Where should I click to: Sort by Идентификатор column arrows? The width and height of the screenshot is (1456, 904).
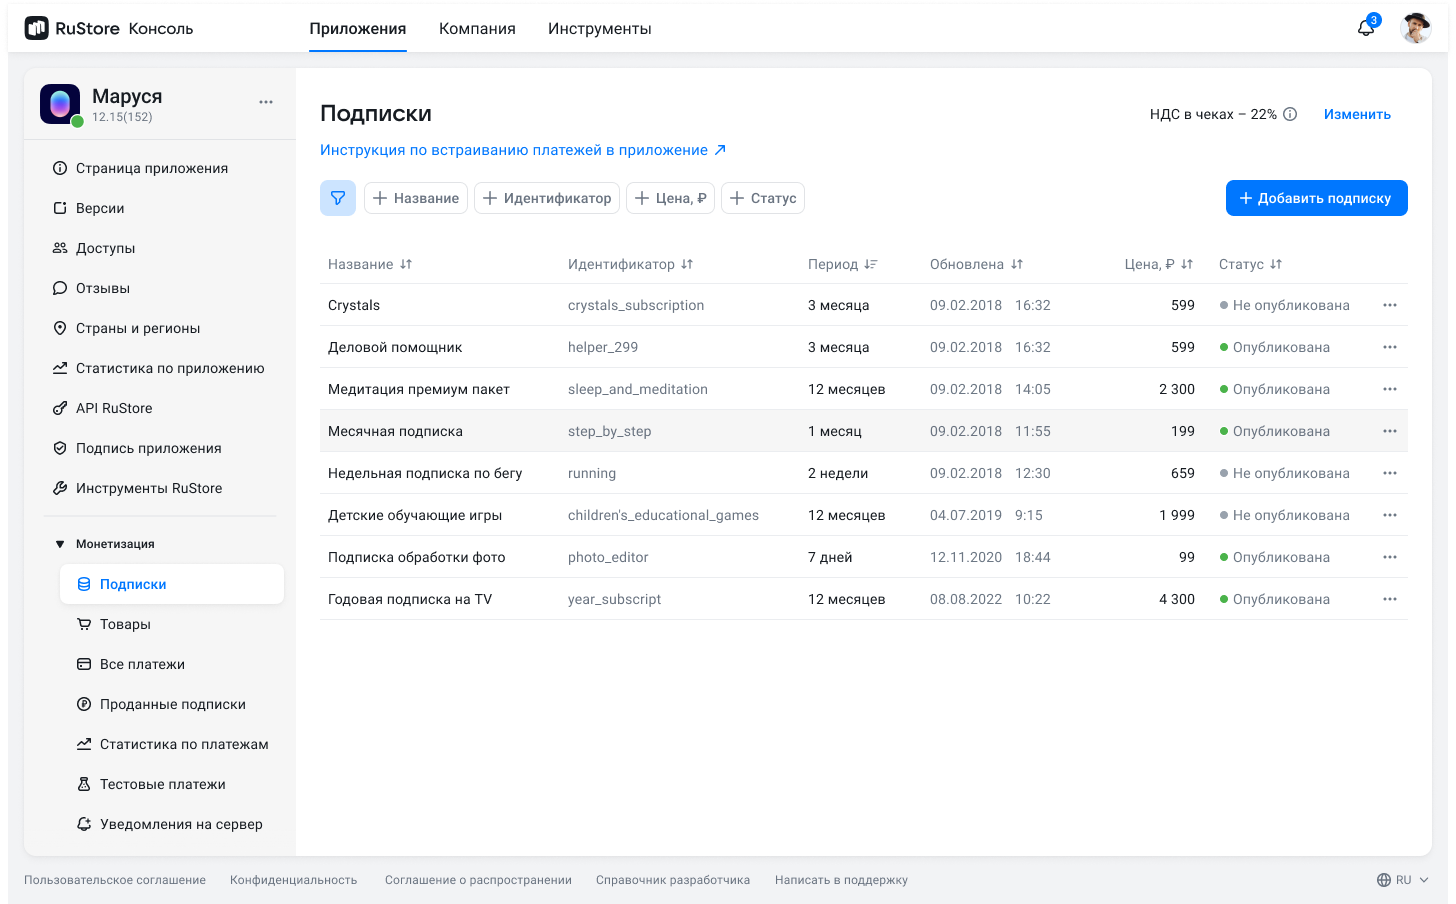687,264
